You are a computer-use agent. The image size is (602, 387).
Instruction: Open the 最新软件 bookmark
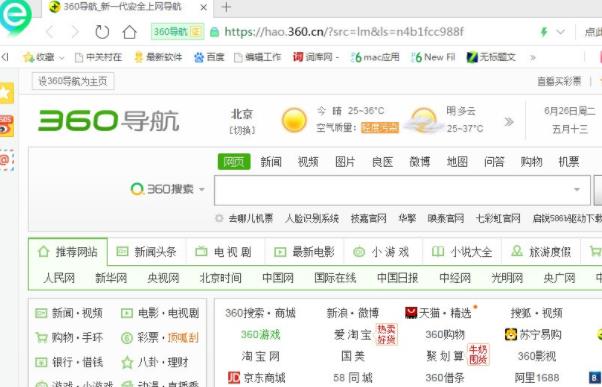[158, 57]
